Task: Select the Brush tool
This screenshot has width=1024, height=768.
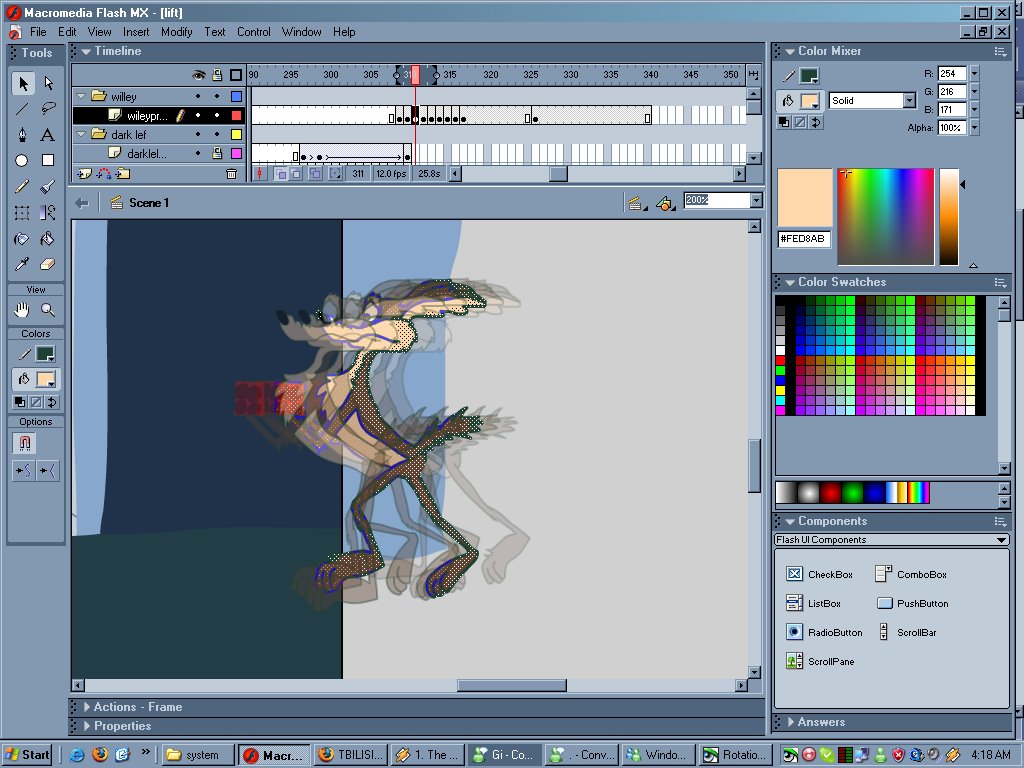Action: tap(48, 187)
